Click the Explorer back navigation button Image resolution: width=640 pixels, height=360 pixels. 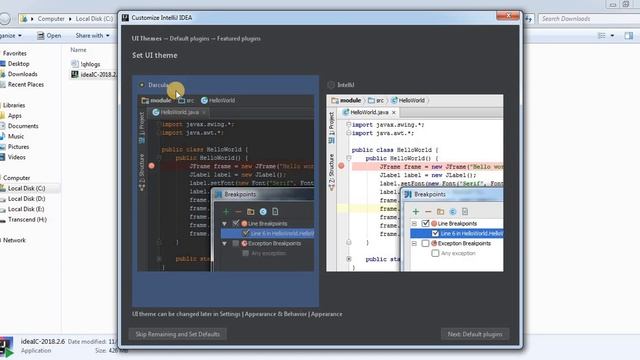[x=4, y=19]
